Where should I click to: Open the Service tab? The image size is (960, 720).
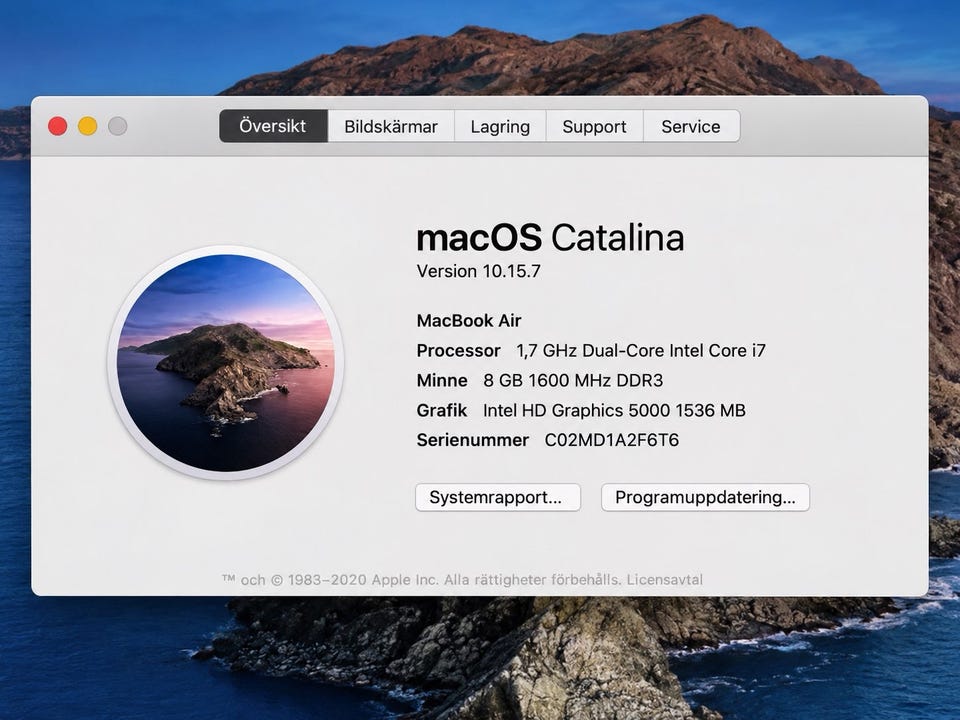click(x=691, y=126)
